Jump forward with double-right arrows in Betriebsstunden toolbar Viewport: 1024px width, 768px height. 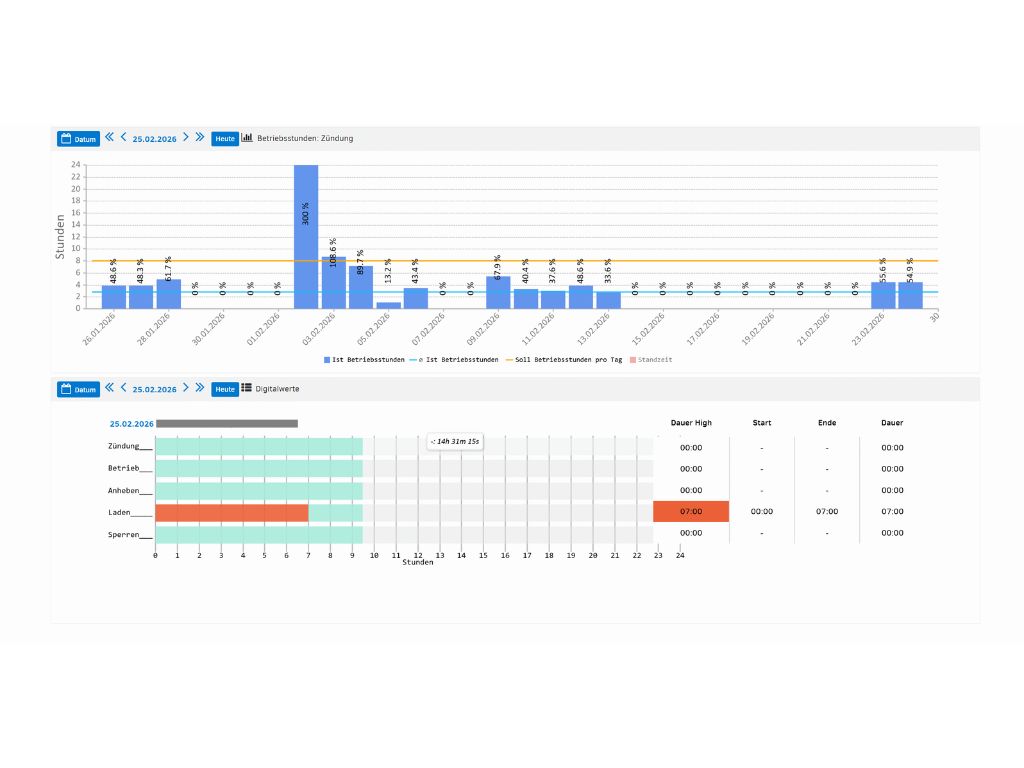(x=200, y=138)
